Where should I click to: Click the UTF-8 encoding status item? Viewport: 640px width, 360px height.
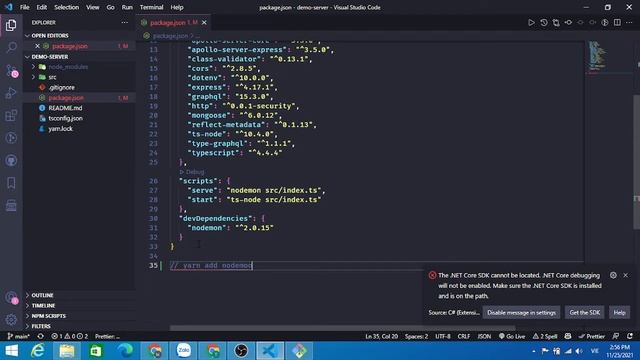(442, 336)
